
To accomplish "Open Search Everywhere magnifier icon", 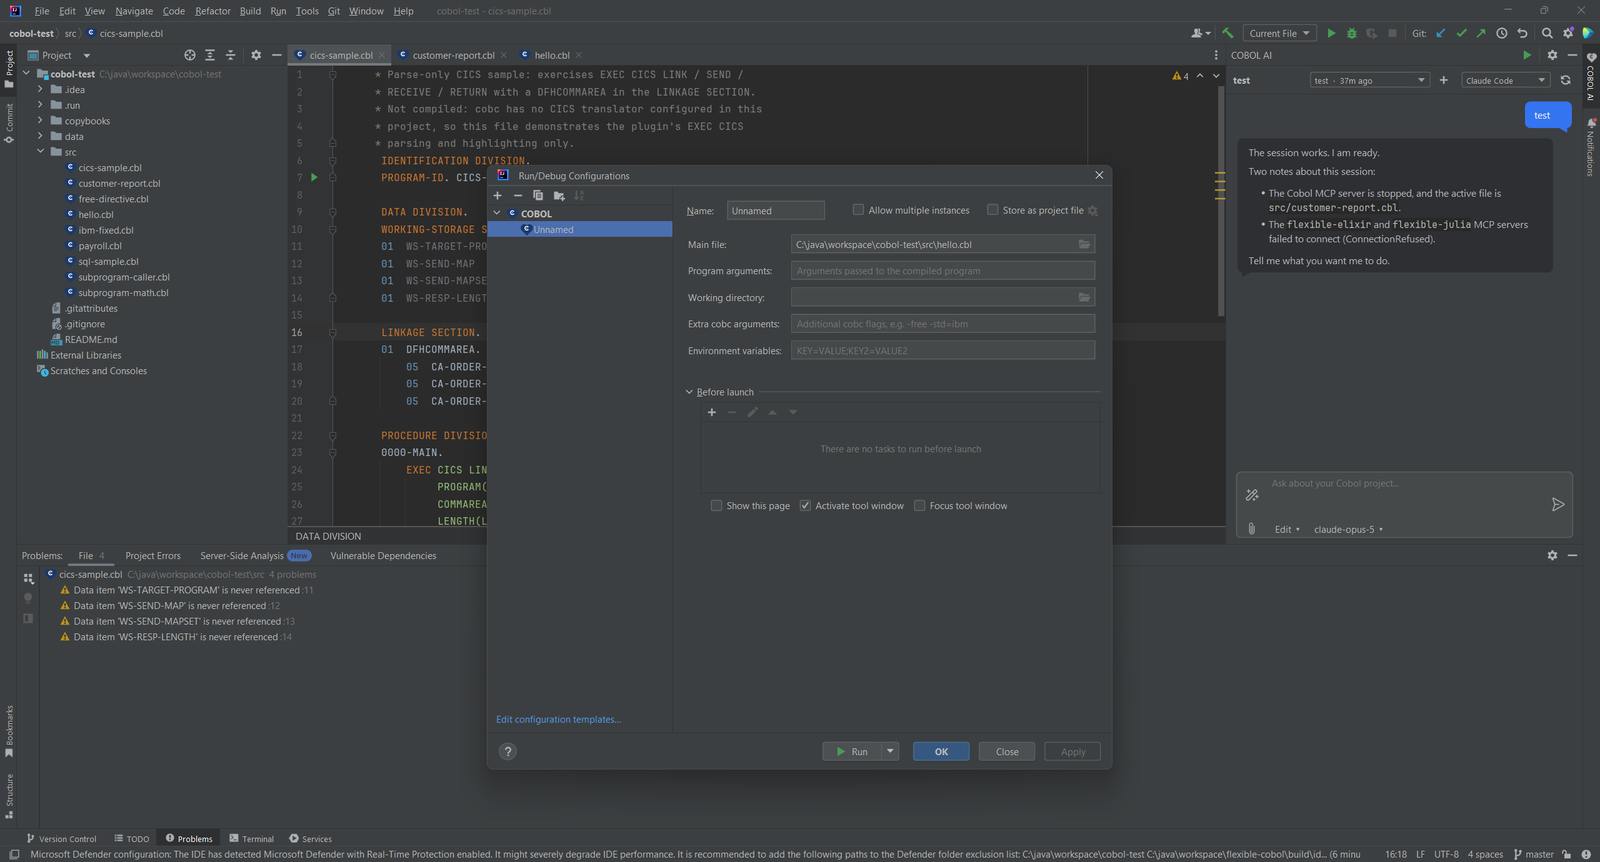I will [1547, 33].
